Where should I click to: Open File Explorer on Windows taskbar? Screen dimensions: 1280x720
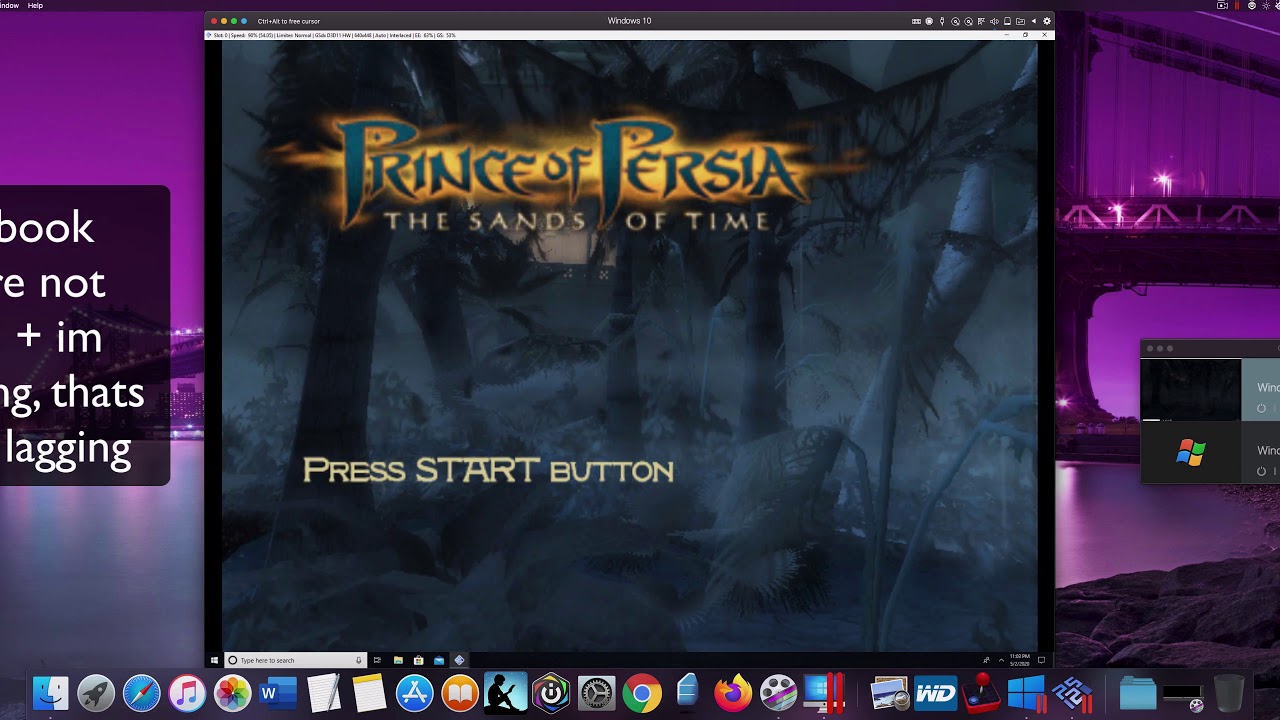pos(398,660)
